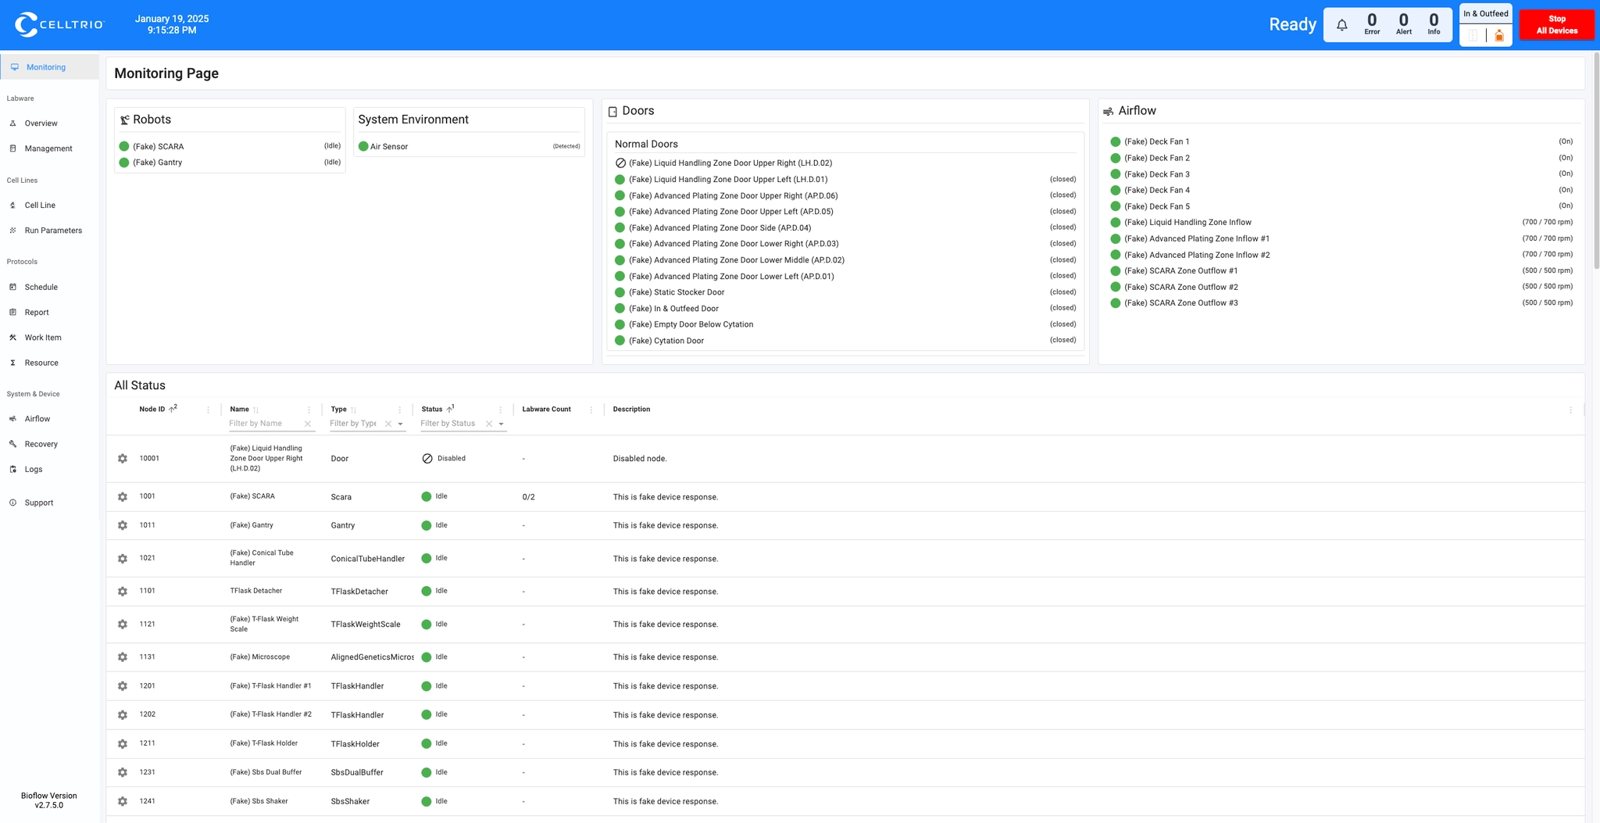Viewport: 1600px width, 823px height.
Task: Open Schedule under Protocols
Action: (41, 288)
